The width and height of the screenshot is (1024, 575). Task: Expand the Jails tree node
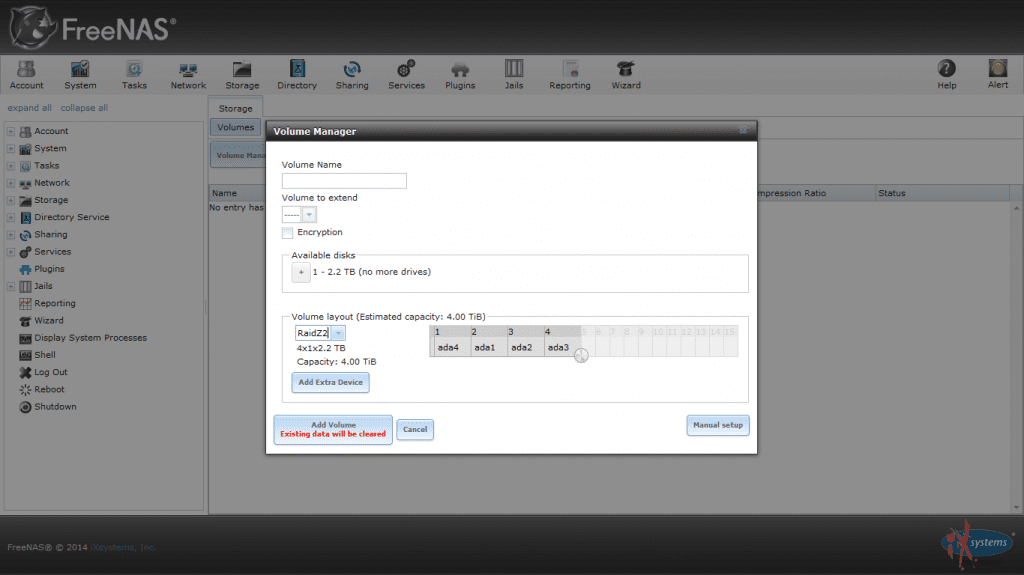(x=10, y=286)
